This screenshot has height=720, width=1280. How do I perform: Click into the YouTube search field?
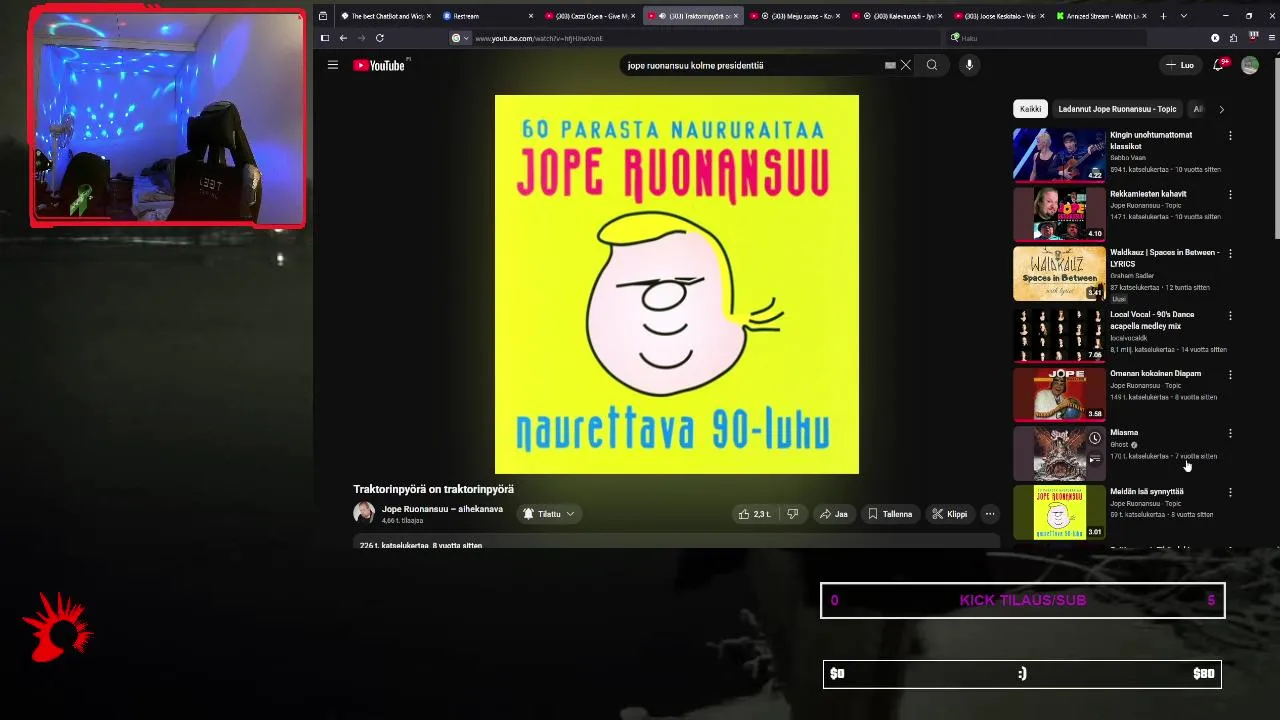(x=750, y=65)
